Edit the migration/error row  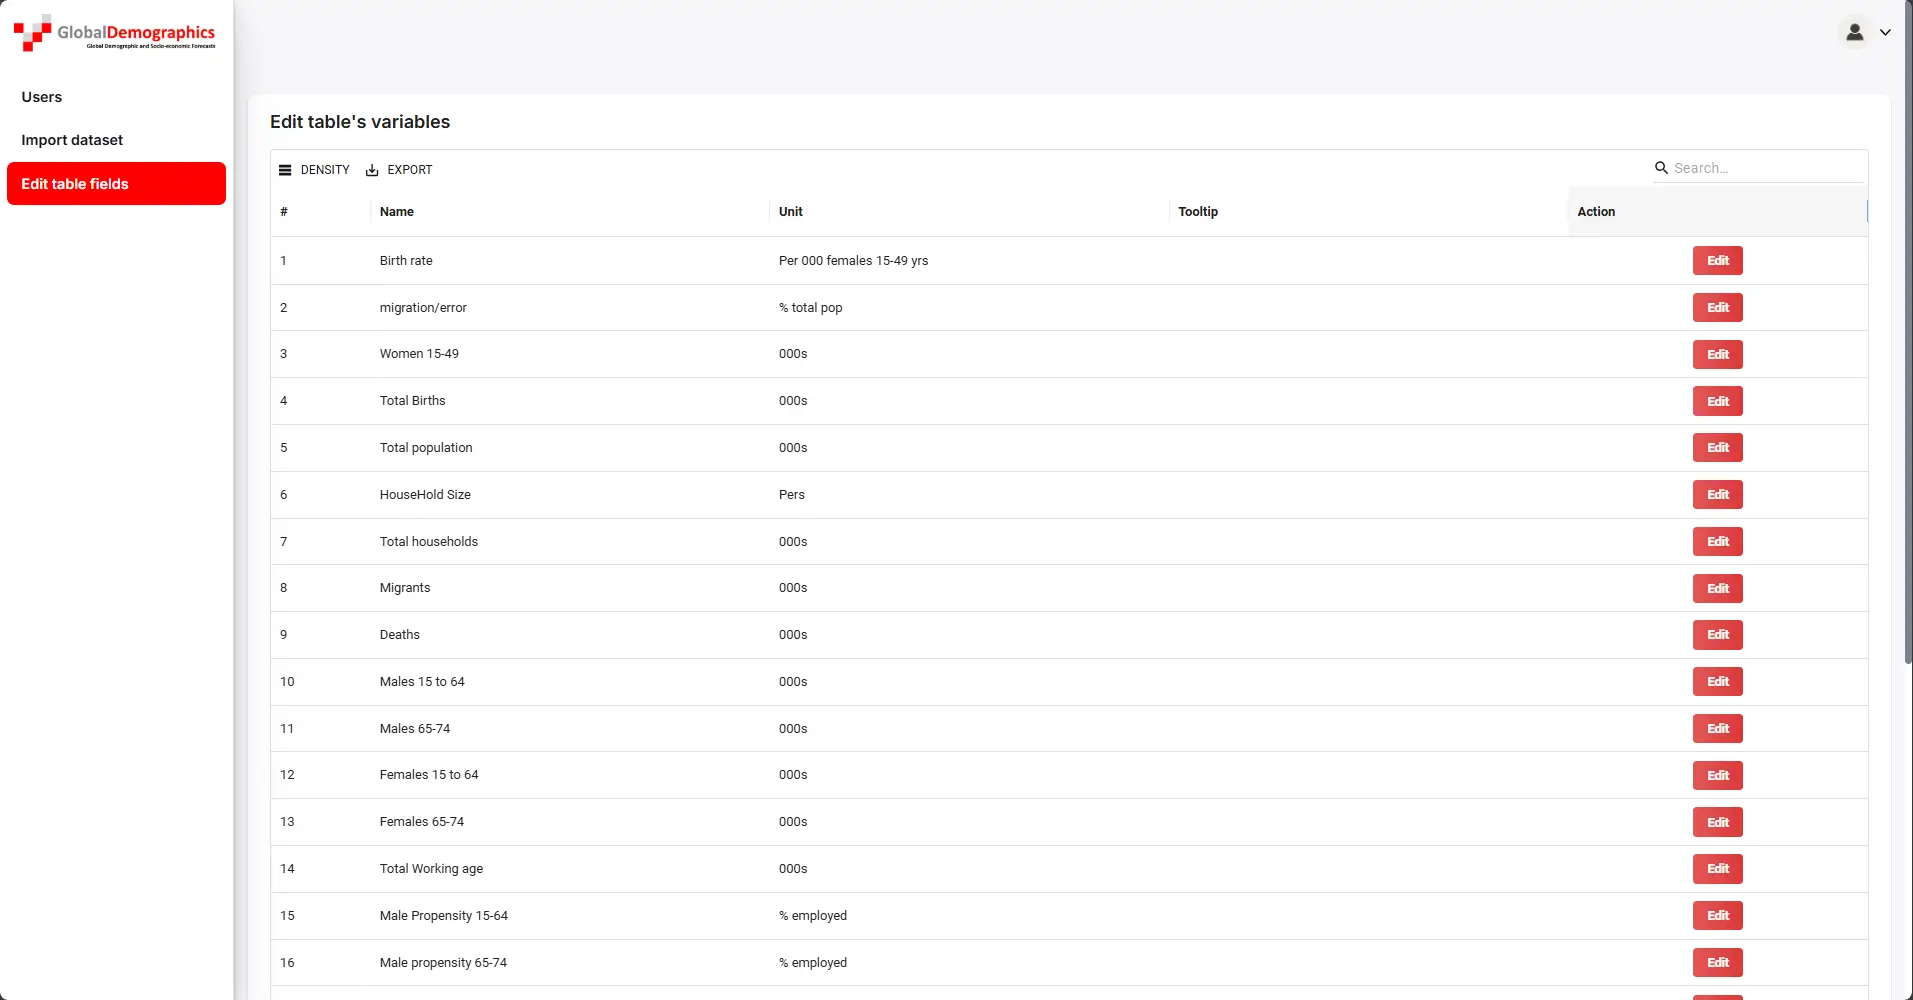(1717, 308)
